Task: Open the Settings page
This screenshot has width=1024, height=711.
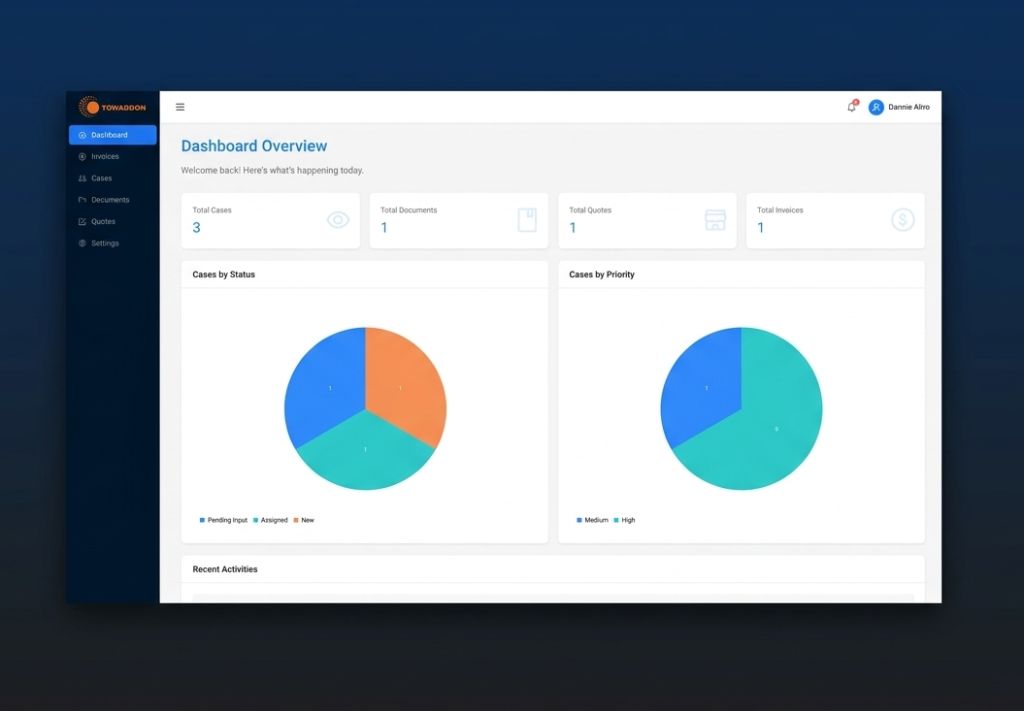Action: click(x=112, y=243)
